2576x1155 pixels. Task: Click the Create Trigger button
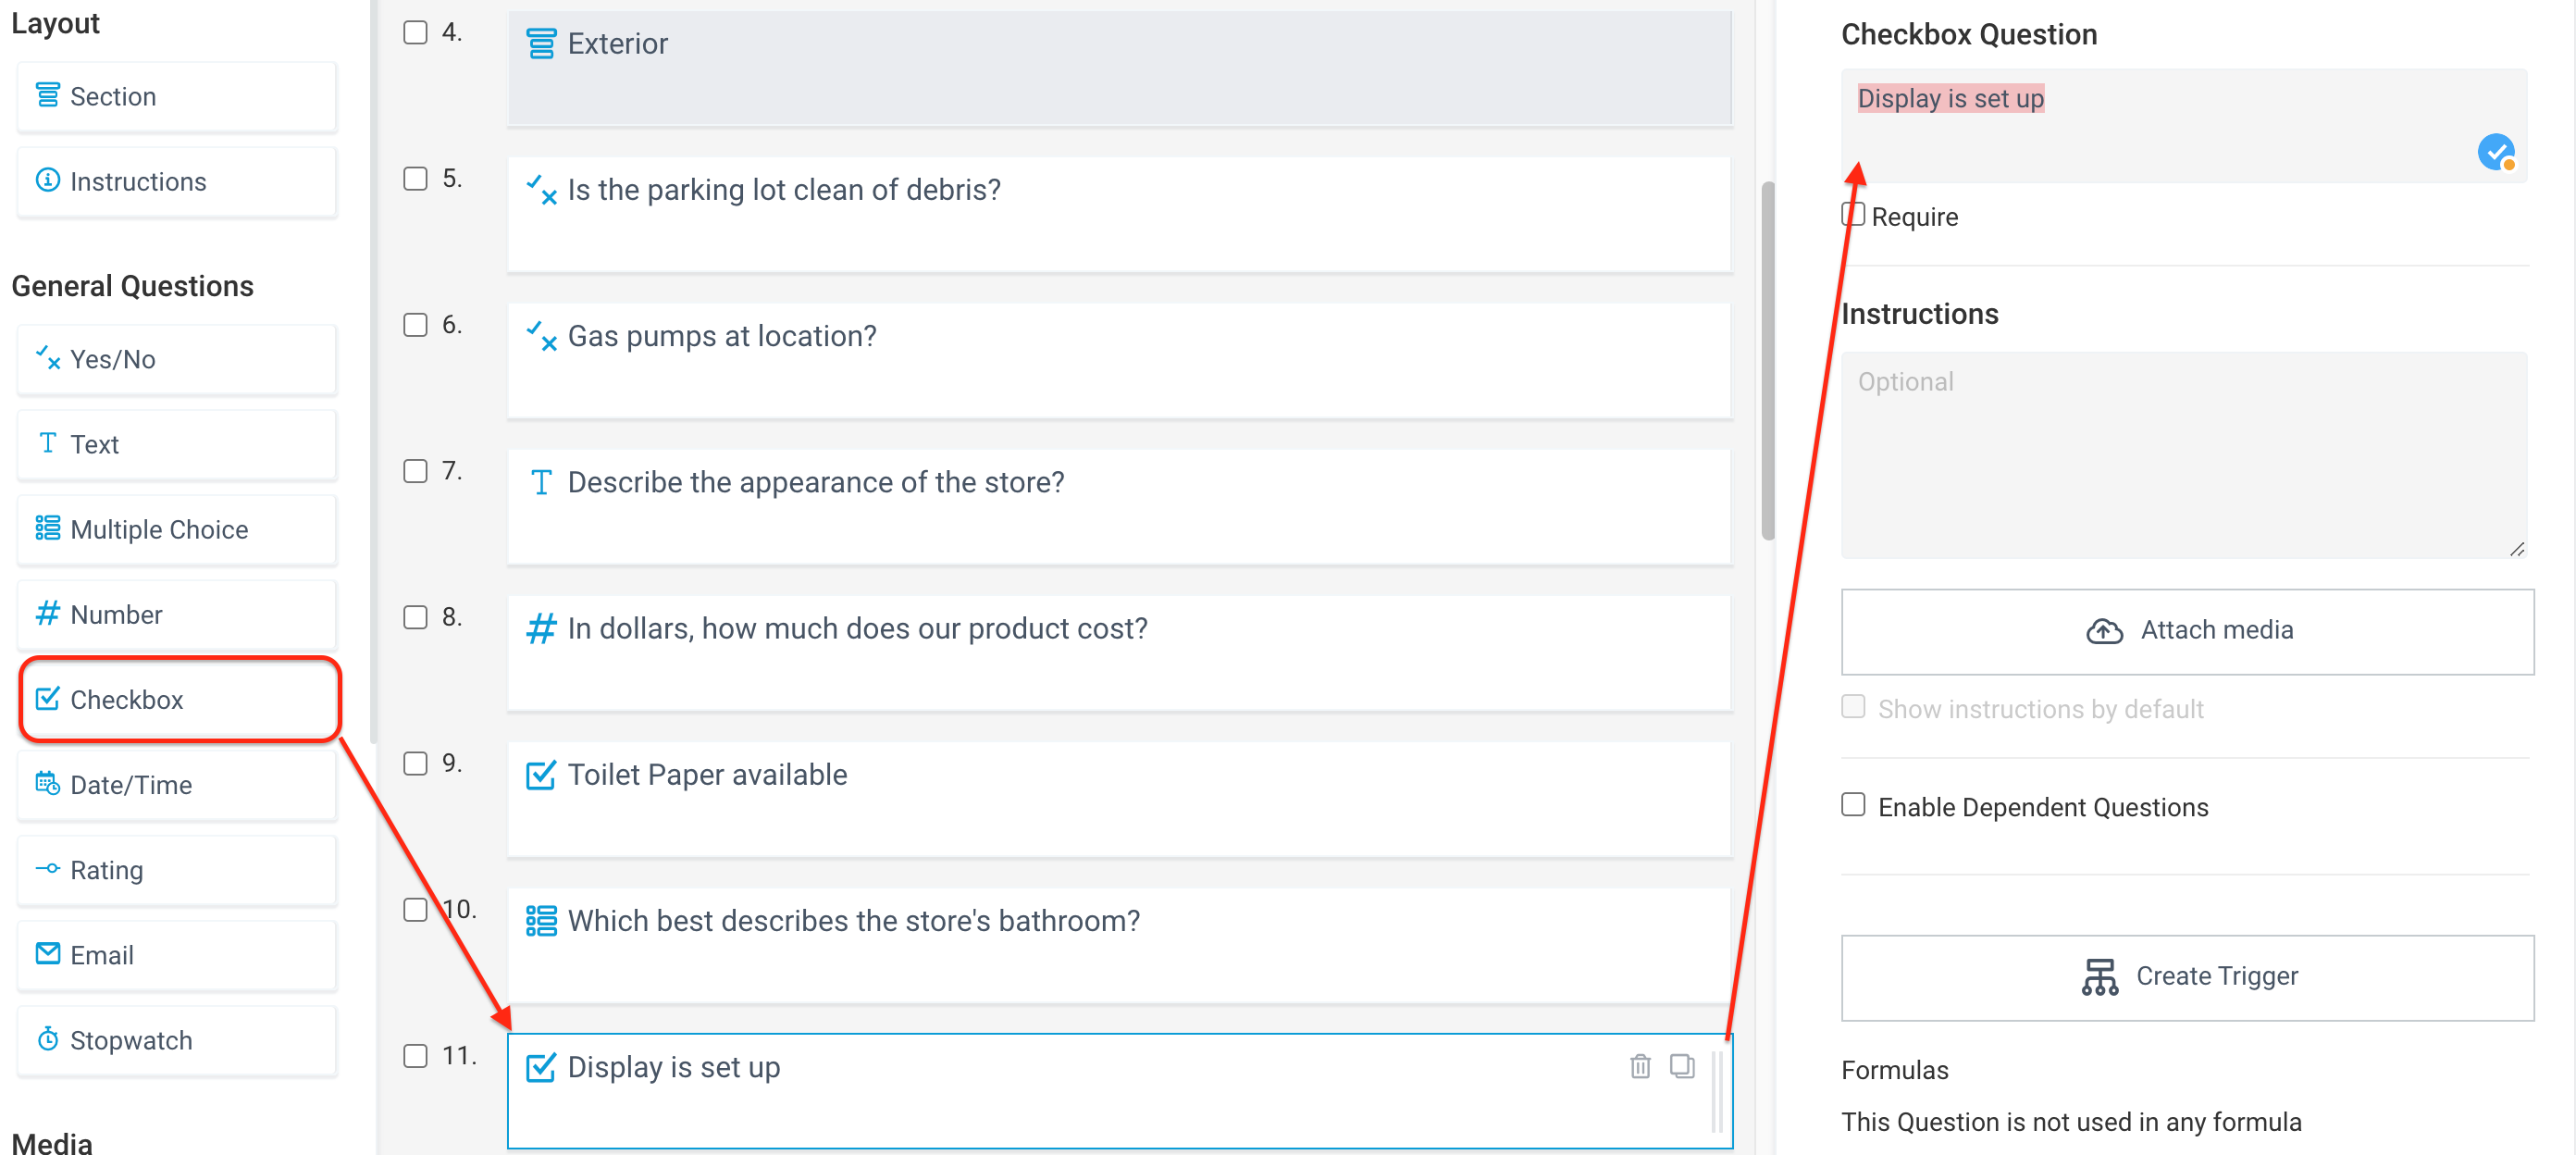tap(2187, 977)
